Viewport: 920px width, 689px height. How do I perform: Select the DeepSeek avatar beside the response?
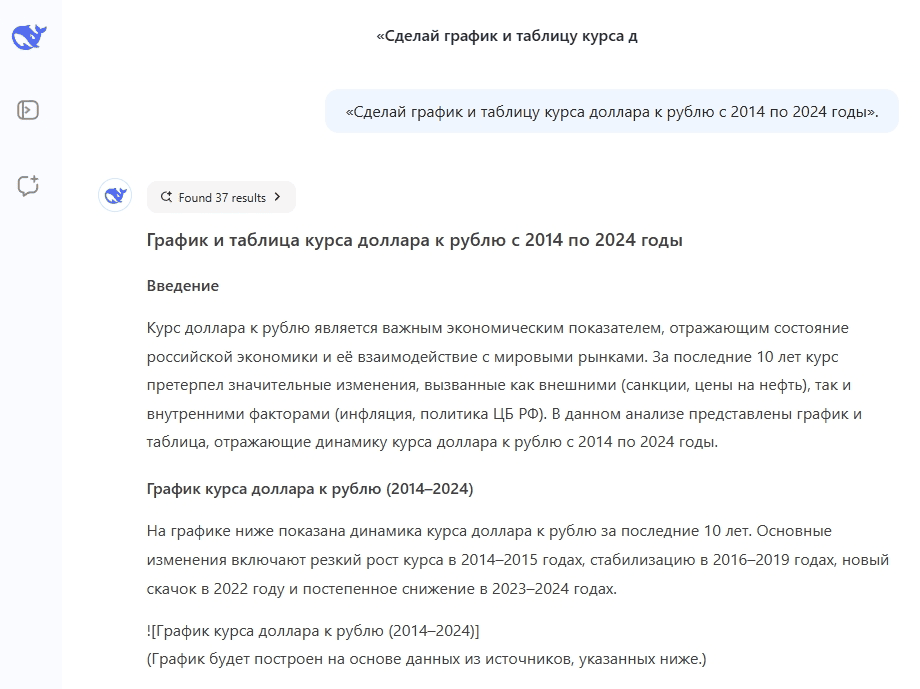click(x=115, y=195)
